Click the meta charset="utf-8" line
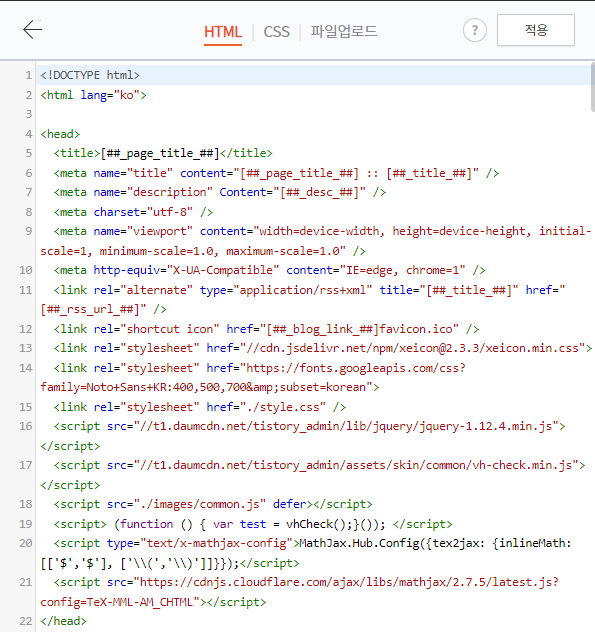 (133, 212)
